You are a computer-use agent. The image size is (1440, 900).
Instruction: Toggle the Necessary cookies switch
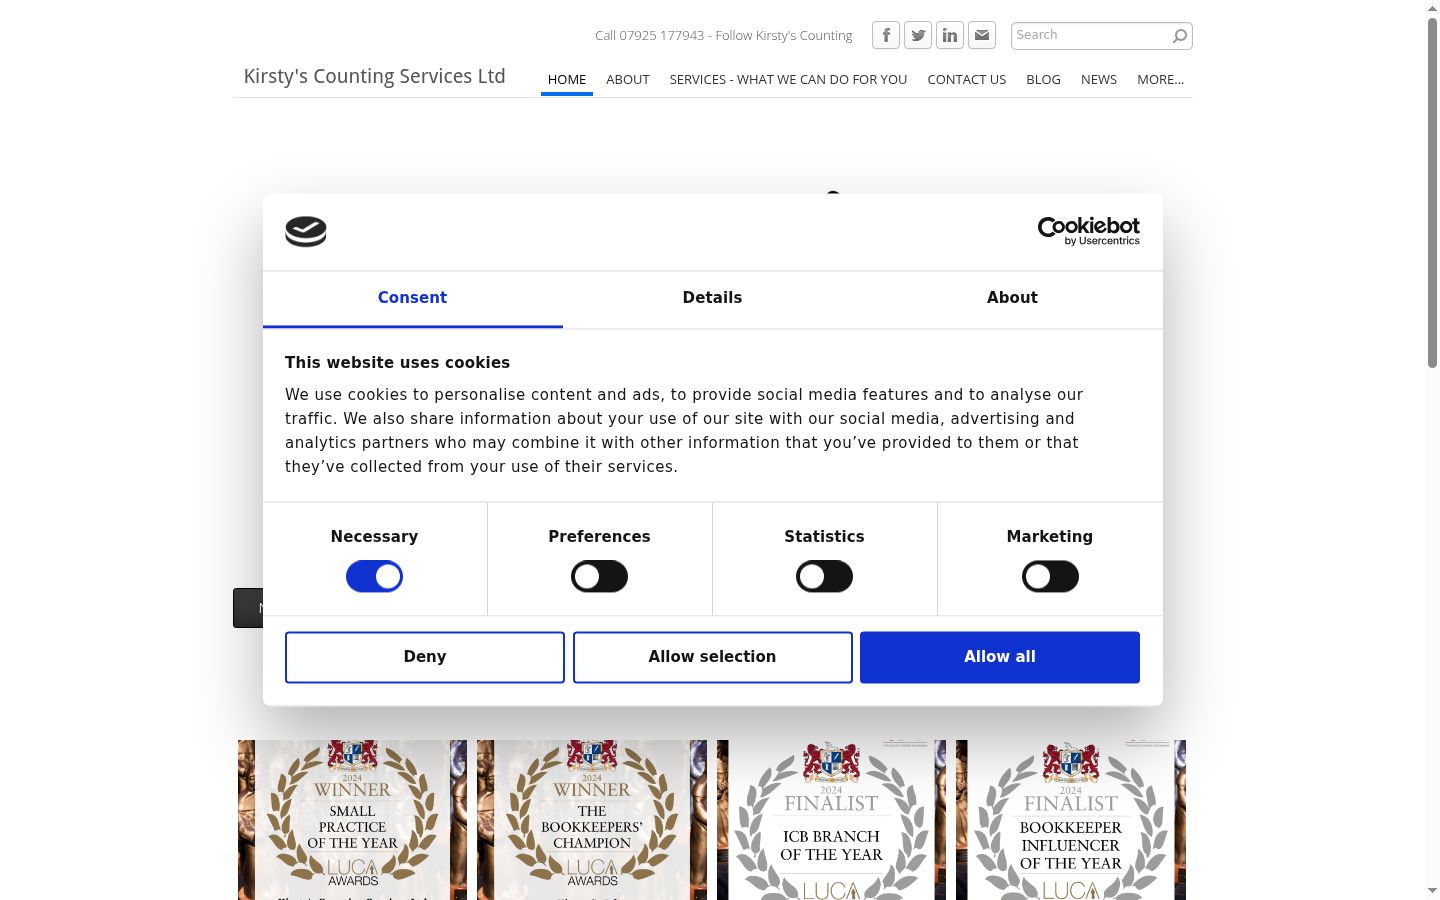[374, 576]
